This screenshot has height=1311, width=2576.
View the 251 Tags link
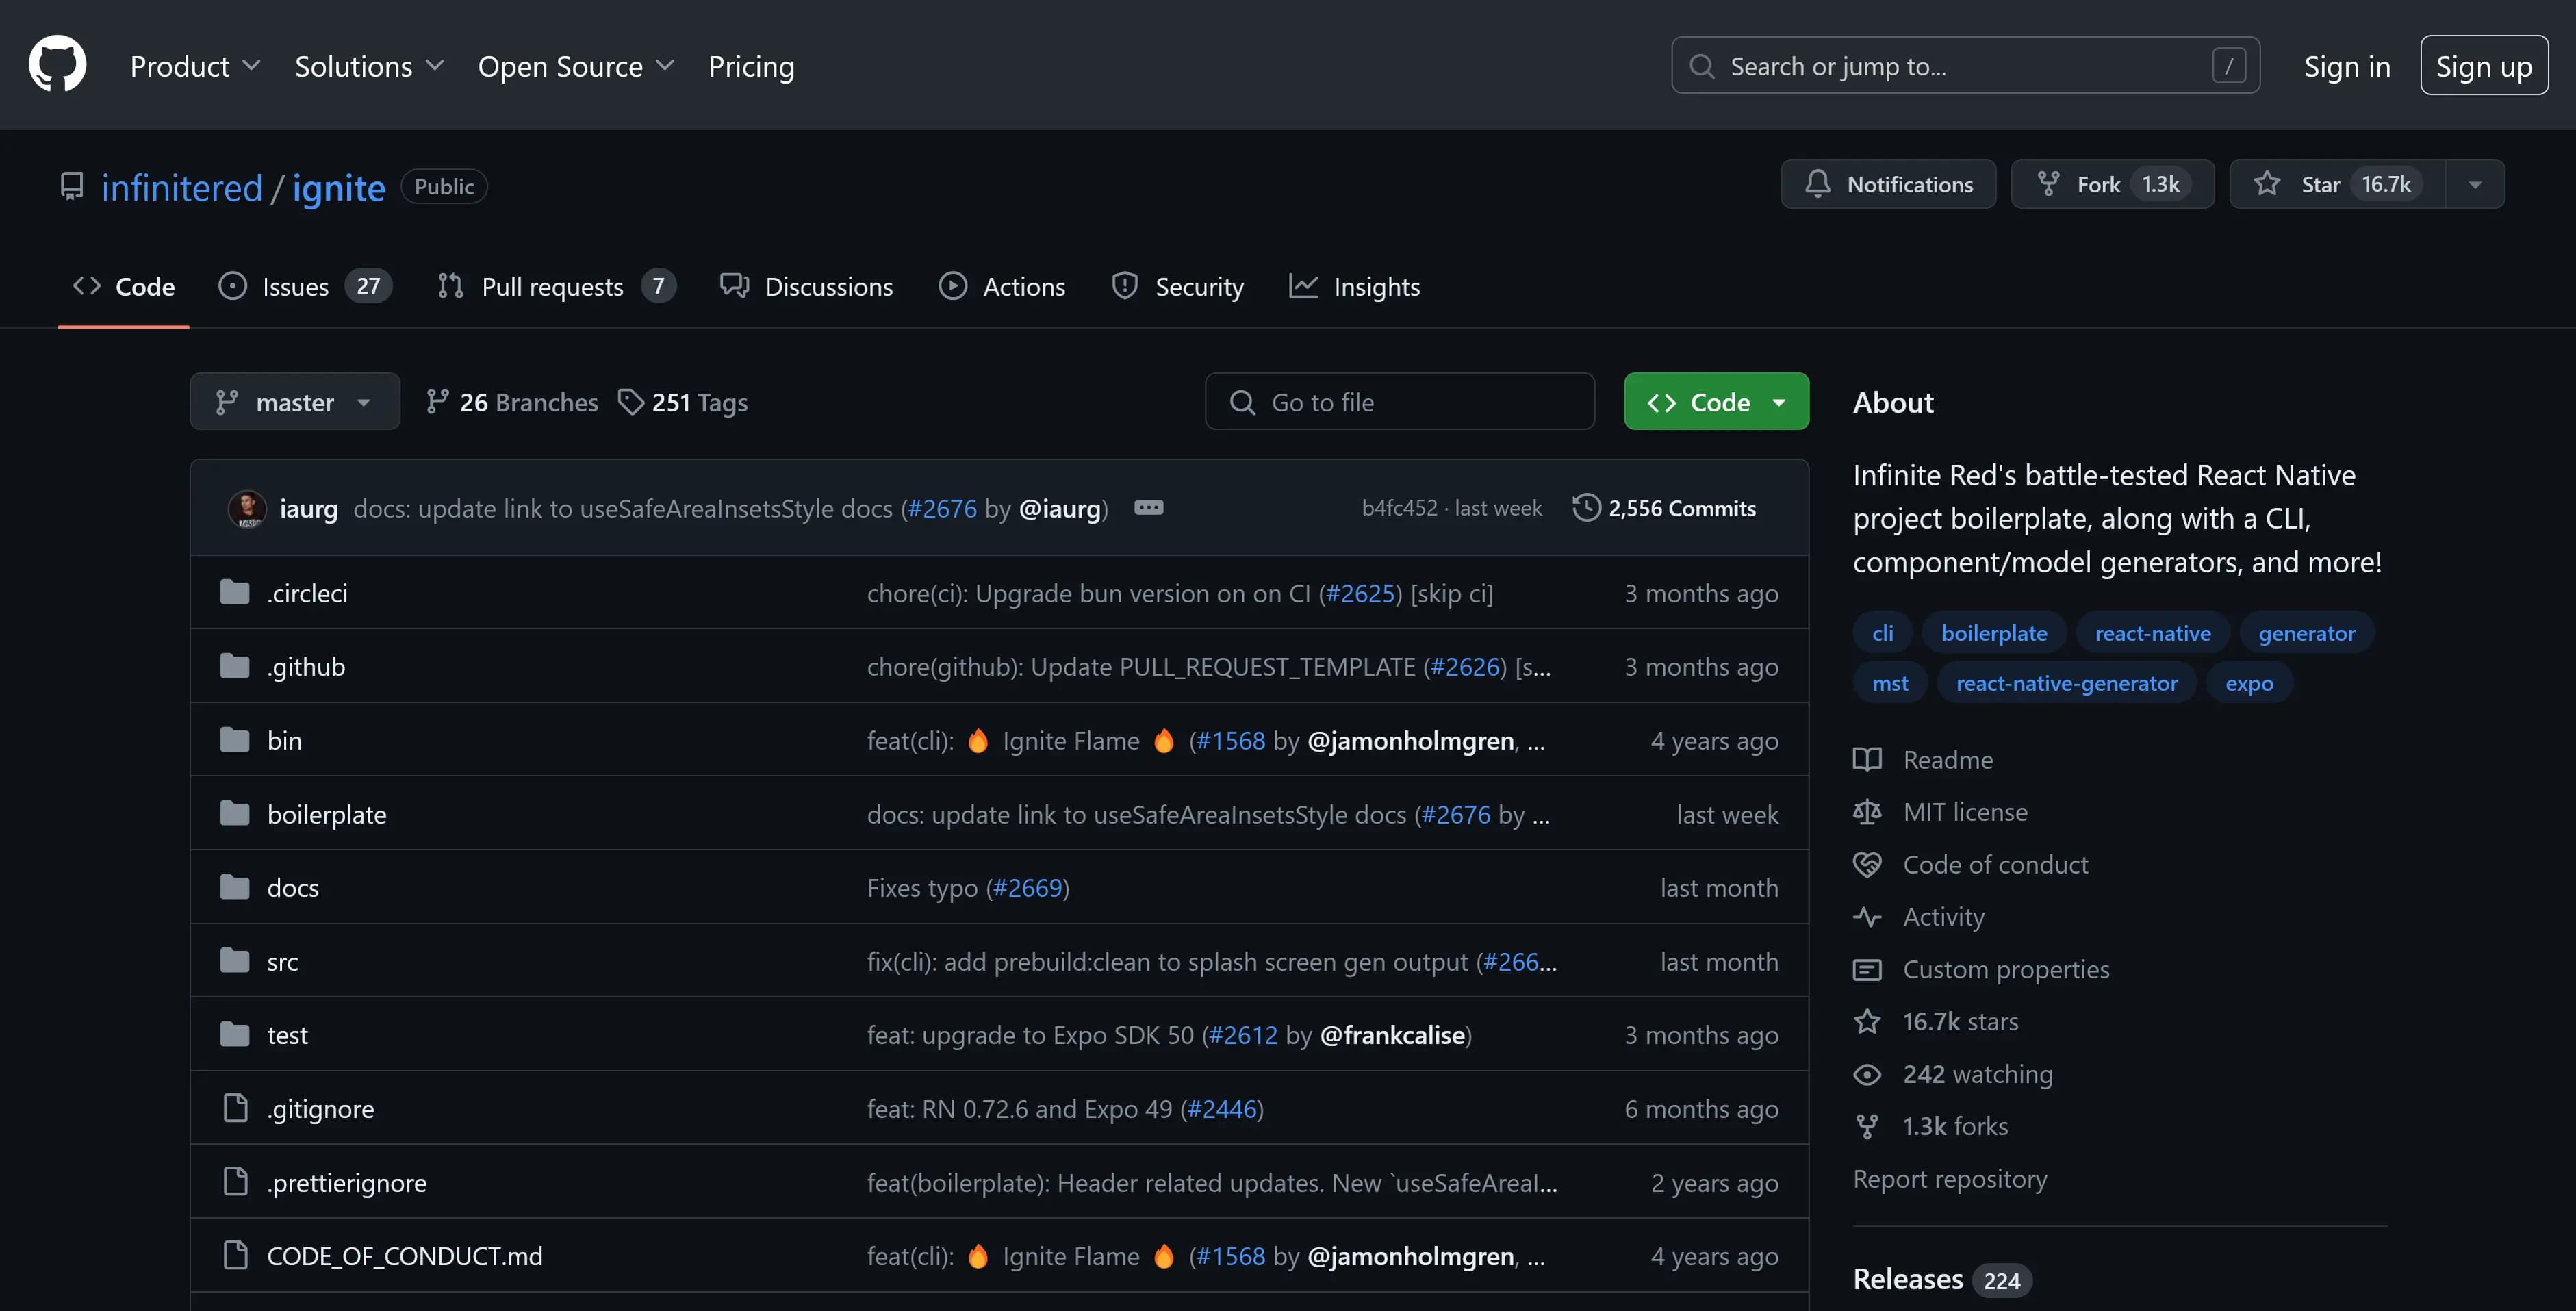click(x=683, y=402)
